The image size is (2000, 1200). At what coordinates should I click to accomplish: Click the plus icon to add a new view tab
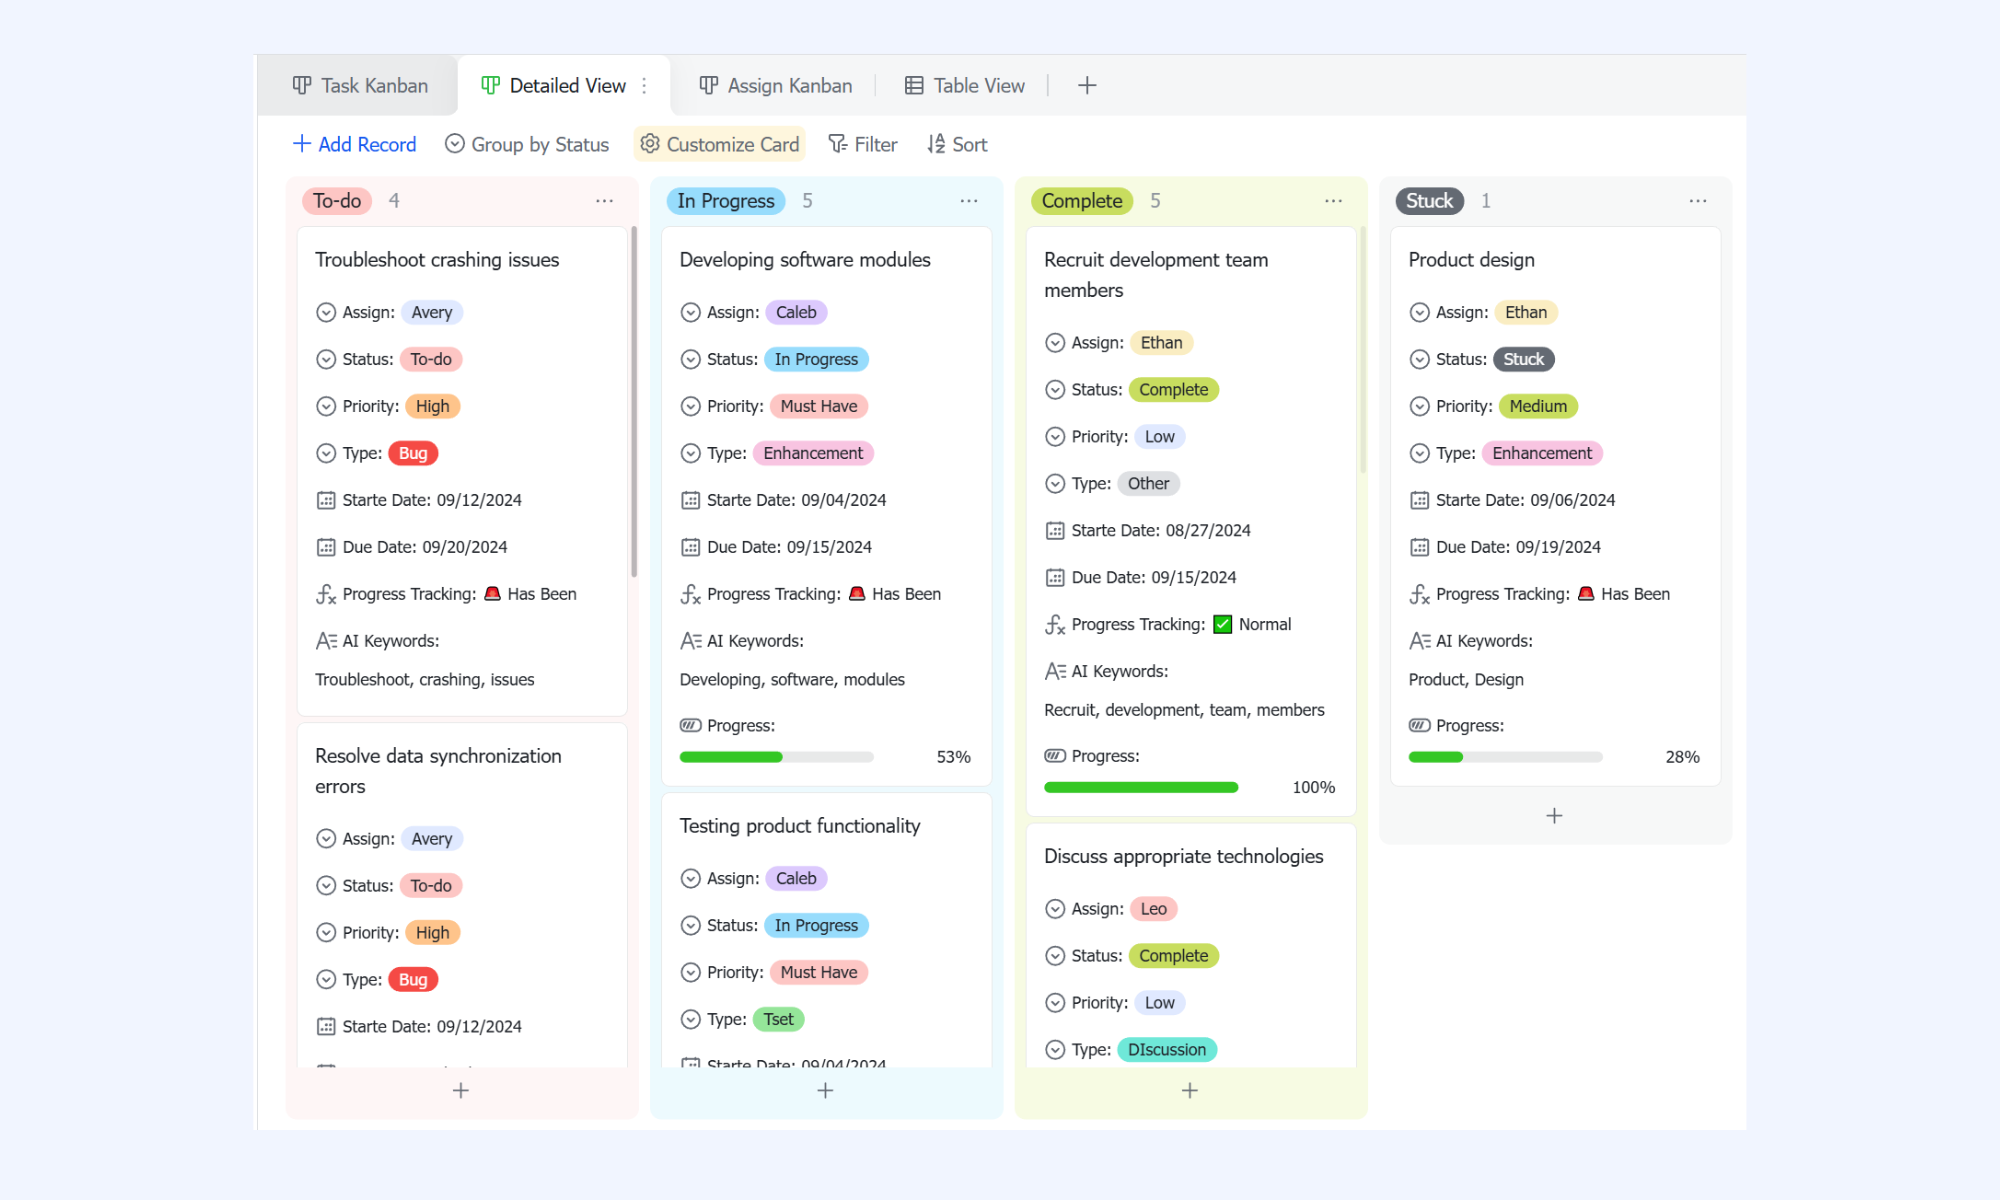1087,86
